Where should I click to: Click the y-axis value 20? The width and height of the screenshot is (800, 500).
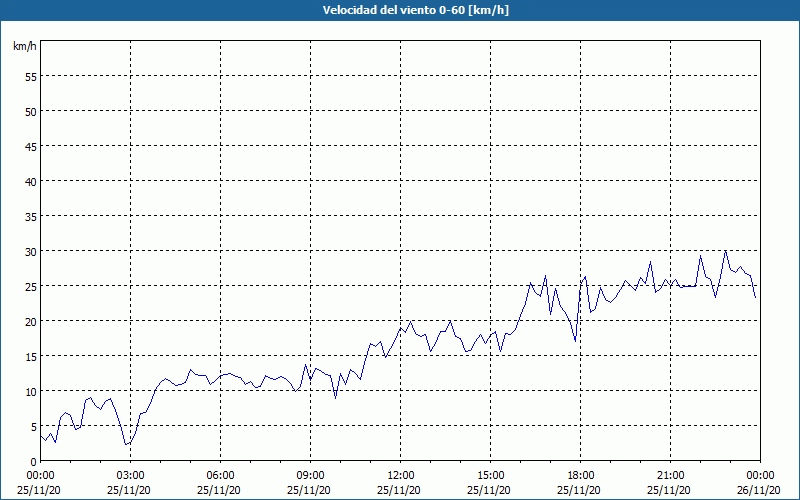31,322
